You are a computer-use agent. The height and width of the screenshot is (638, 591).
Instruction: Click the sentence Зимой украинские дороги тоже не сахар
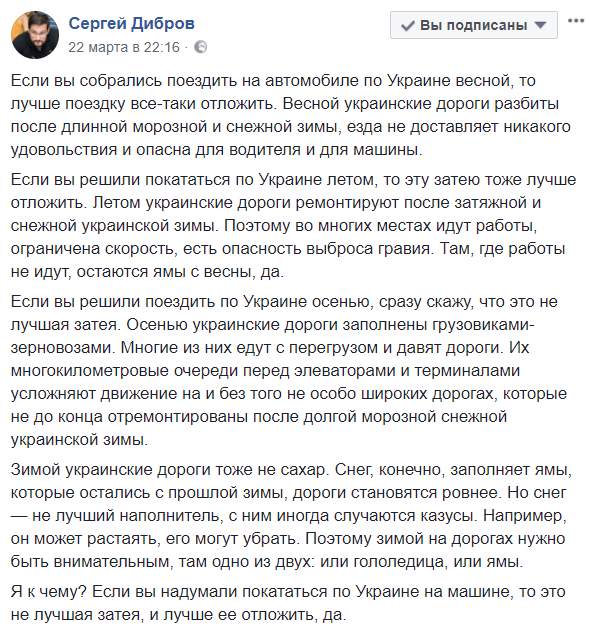click(x=170, y=470)
